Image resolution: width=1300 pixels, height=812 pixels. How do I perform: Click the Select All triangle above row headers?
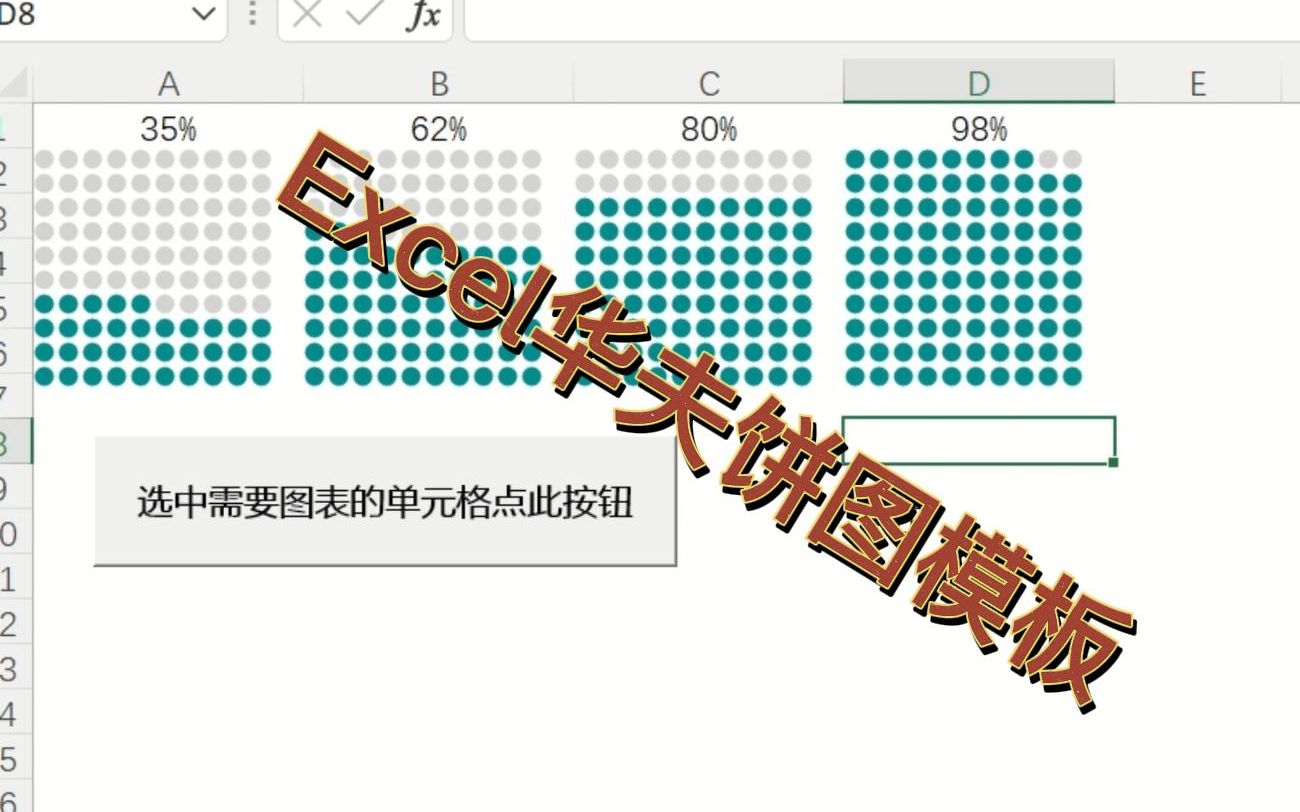tap(12, 80)
